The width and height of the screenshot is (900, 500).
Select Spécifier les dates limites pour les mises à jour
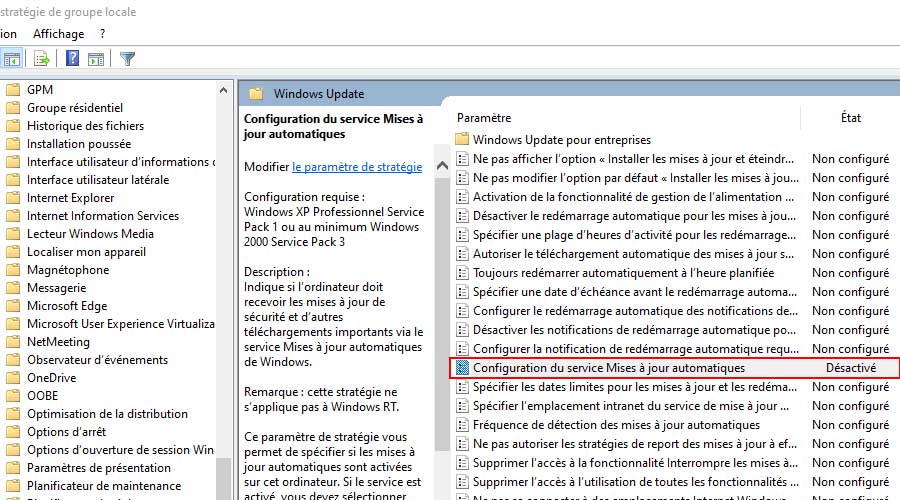tap(634, 387)
